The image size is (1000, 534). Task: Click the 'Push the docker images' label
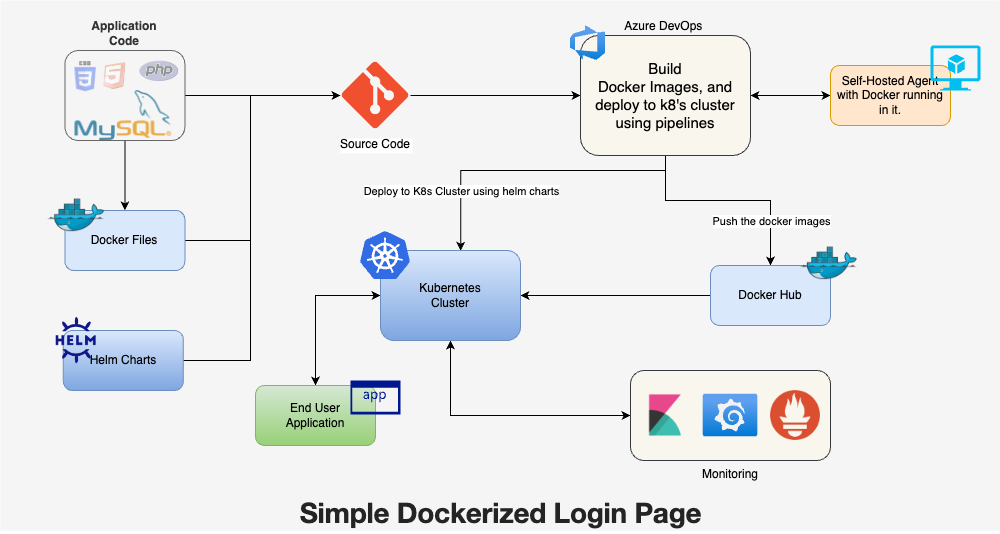pyautogui.click(x=771, y=221)
